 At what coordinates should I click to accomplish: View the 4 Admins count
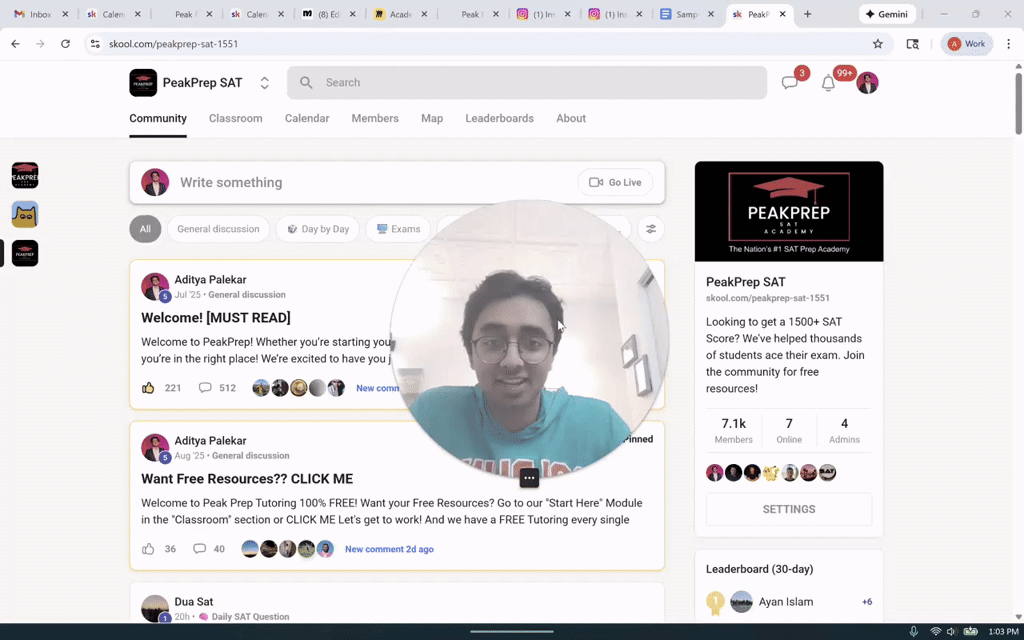pos(844,430)
